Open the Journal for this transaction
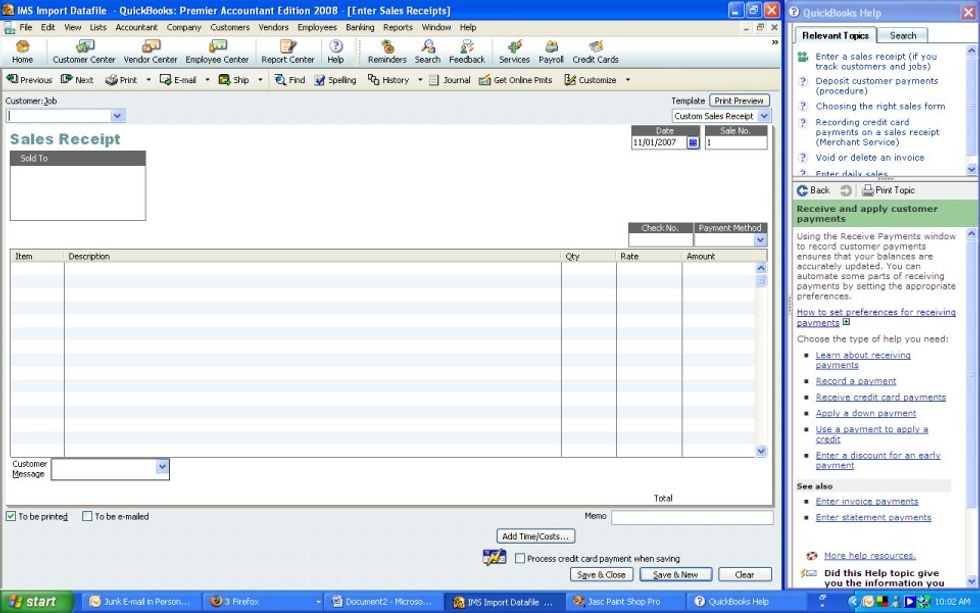The image size is (980, 613). (449, 80)
